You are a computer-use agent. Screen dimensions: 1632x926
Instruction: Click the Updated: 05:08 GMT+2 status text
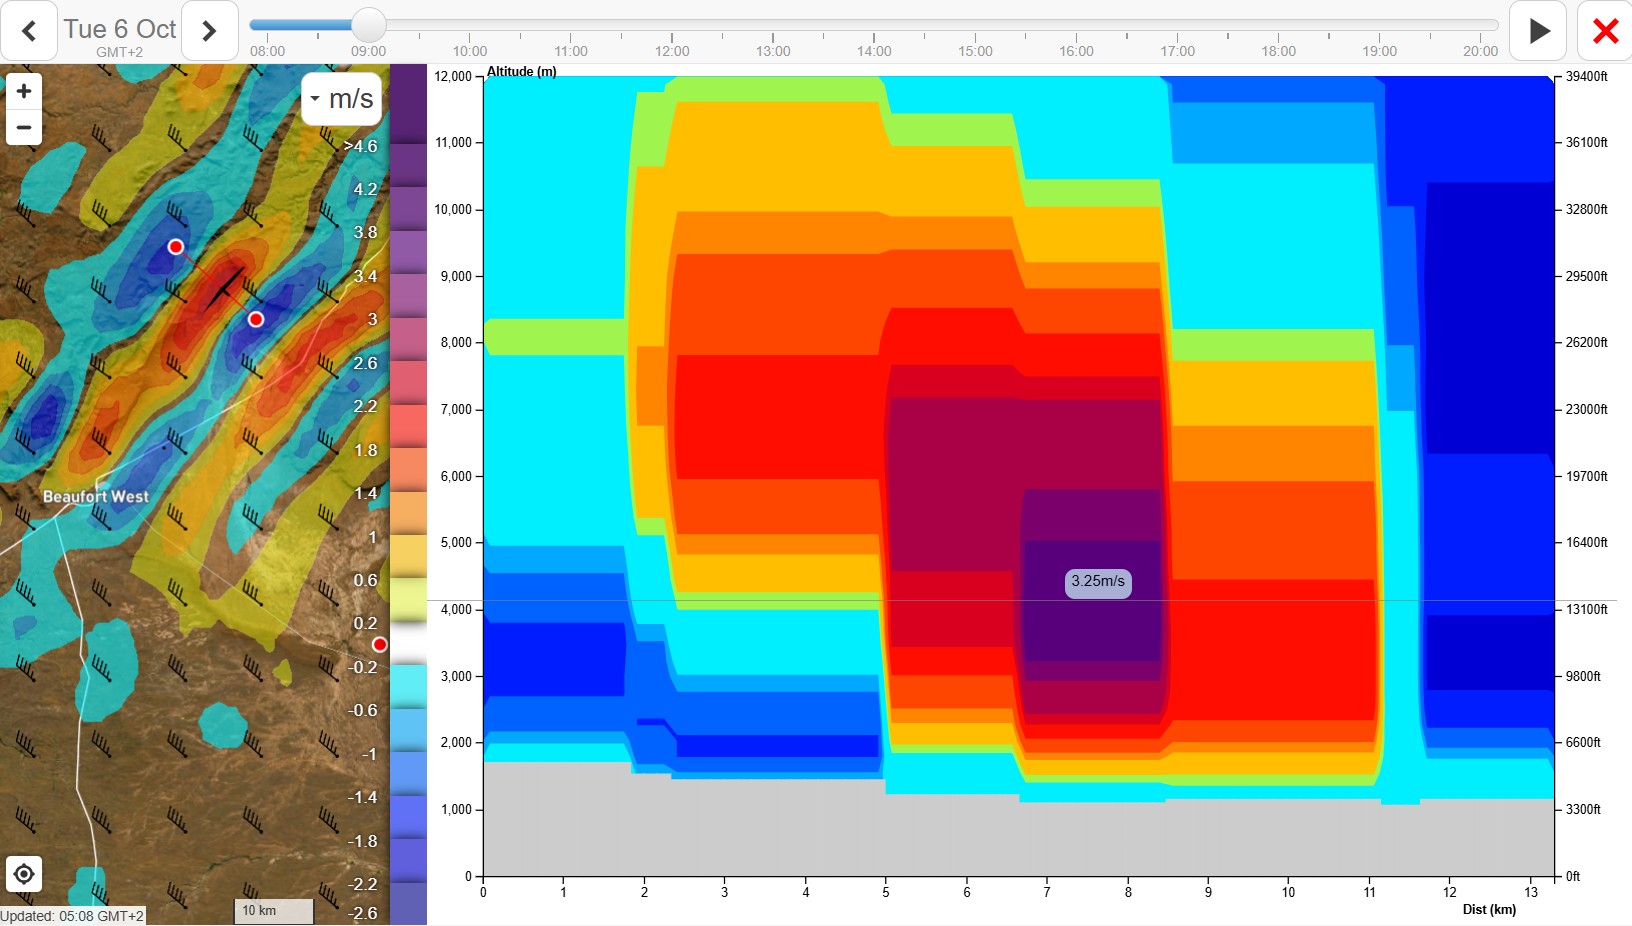[x=72, y=916]
